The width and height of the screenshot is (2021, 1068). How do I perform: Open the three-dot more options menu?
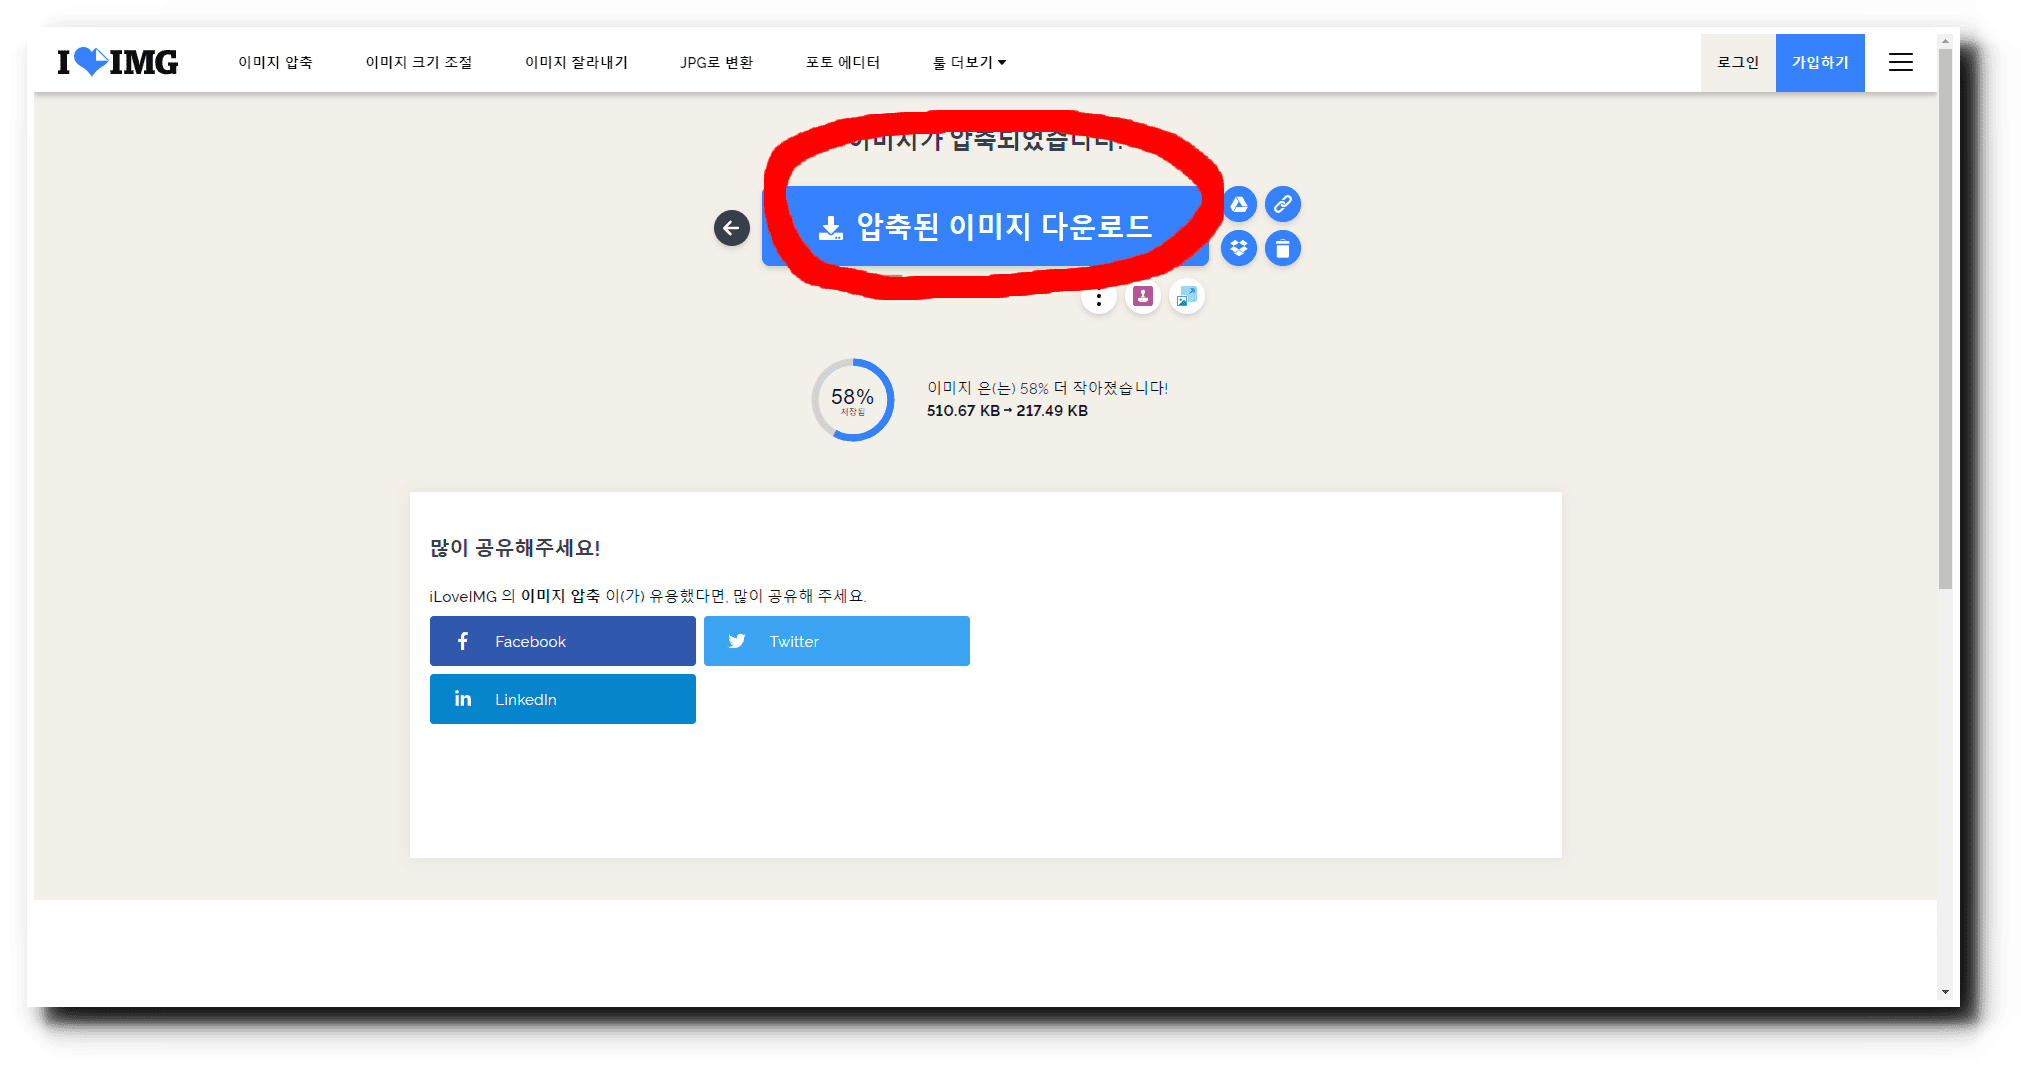point(1099,297)
